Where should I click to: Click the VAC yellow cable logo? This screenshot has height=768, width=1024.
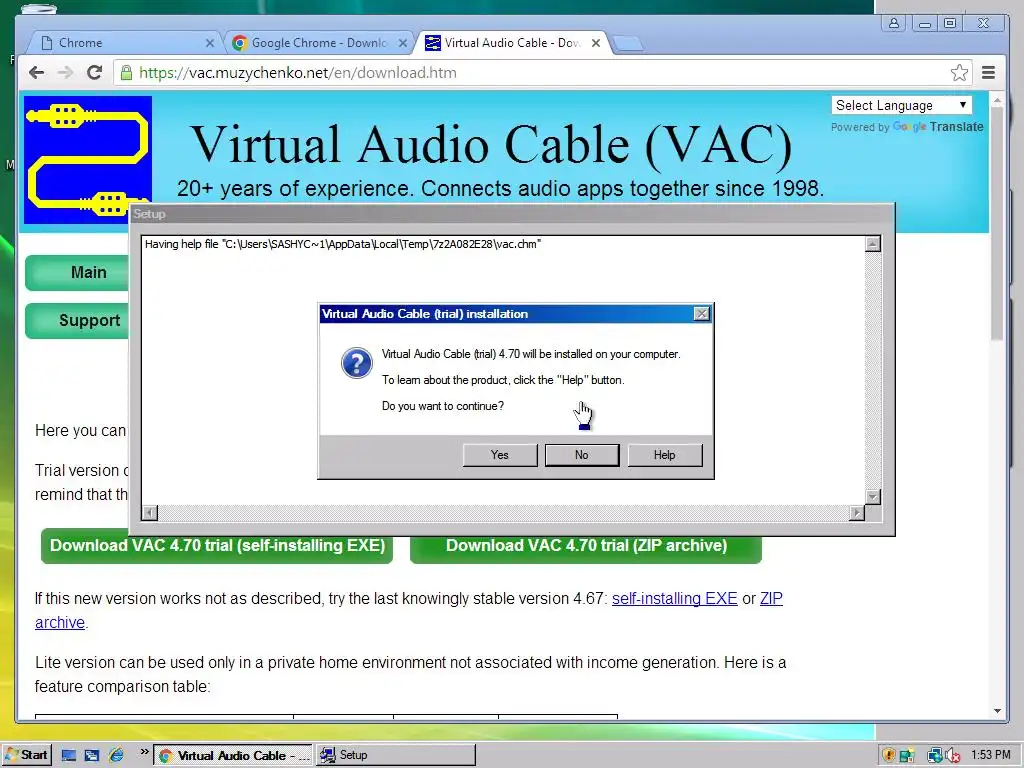pyautogui.click(x=88, y=159)
